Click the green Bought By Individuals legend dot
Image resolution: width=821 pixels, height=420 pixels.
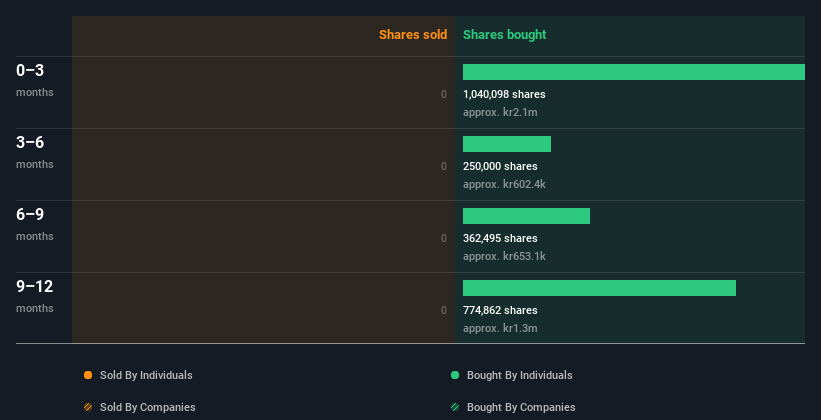point(455,375)
